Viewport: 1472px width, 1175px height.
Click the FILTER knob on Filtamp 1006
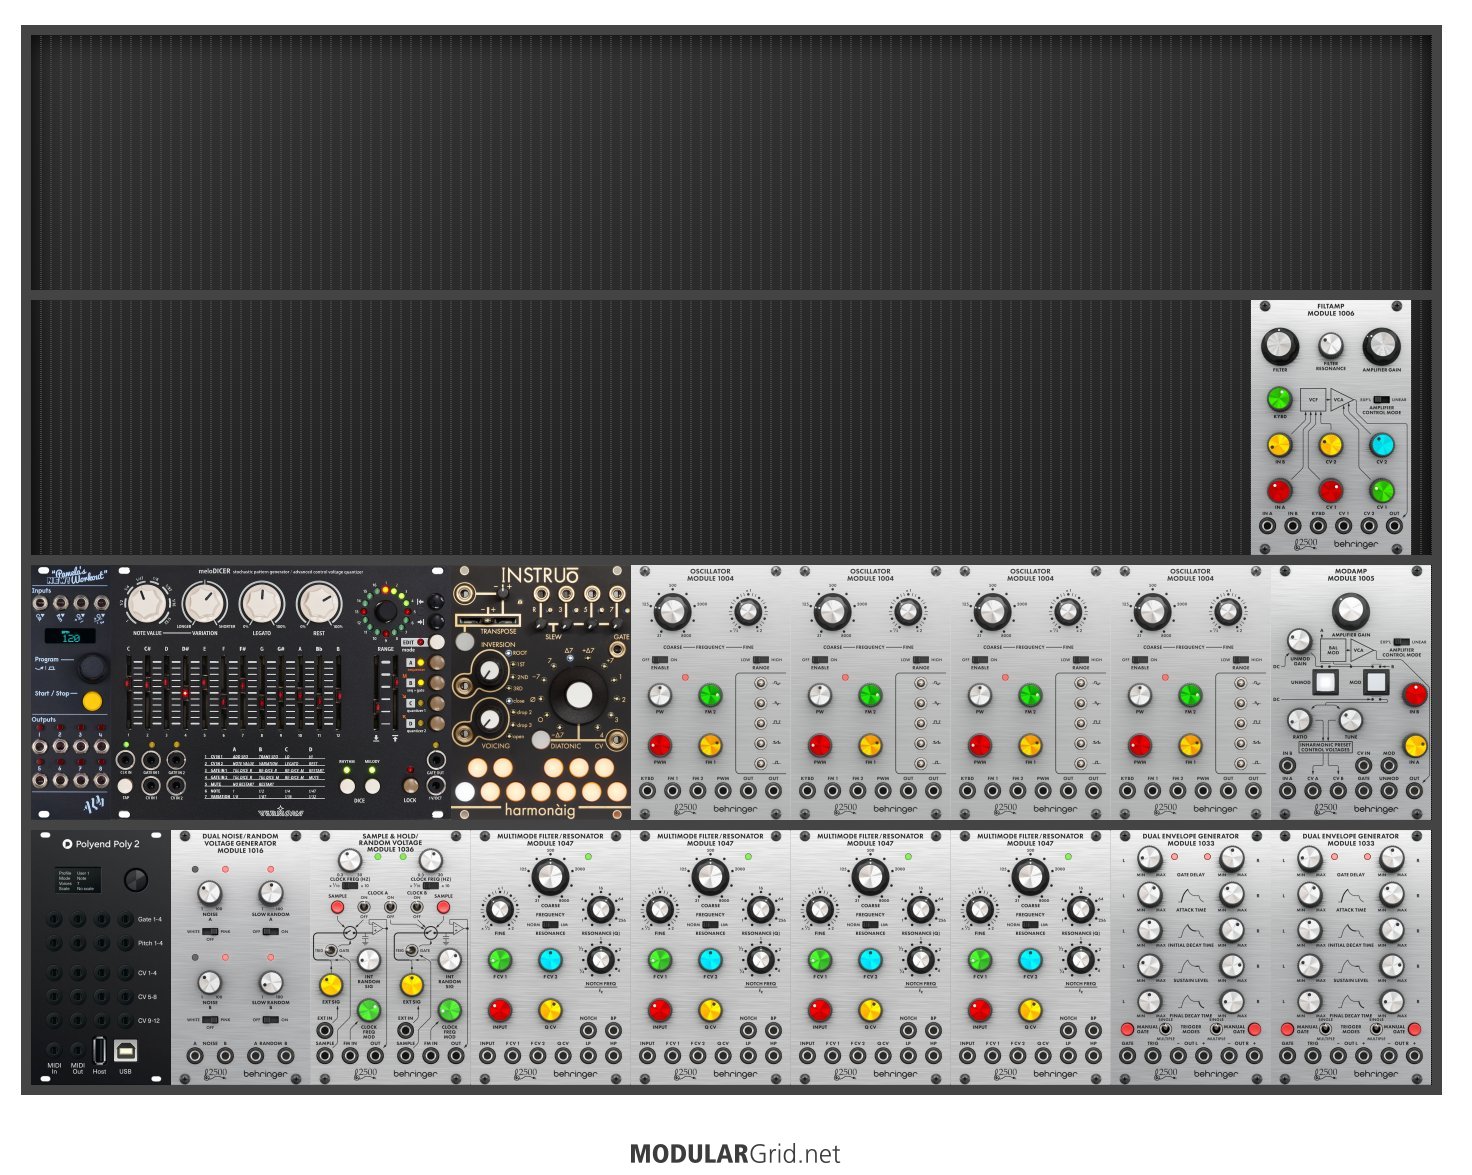(x=1279, y=346)
